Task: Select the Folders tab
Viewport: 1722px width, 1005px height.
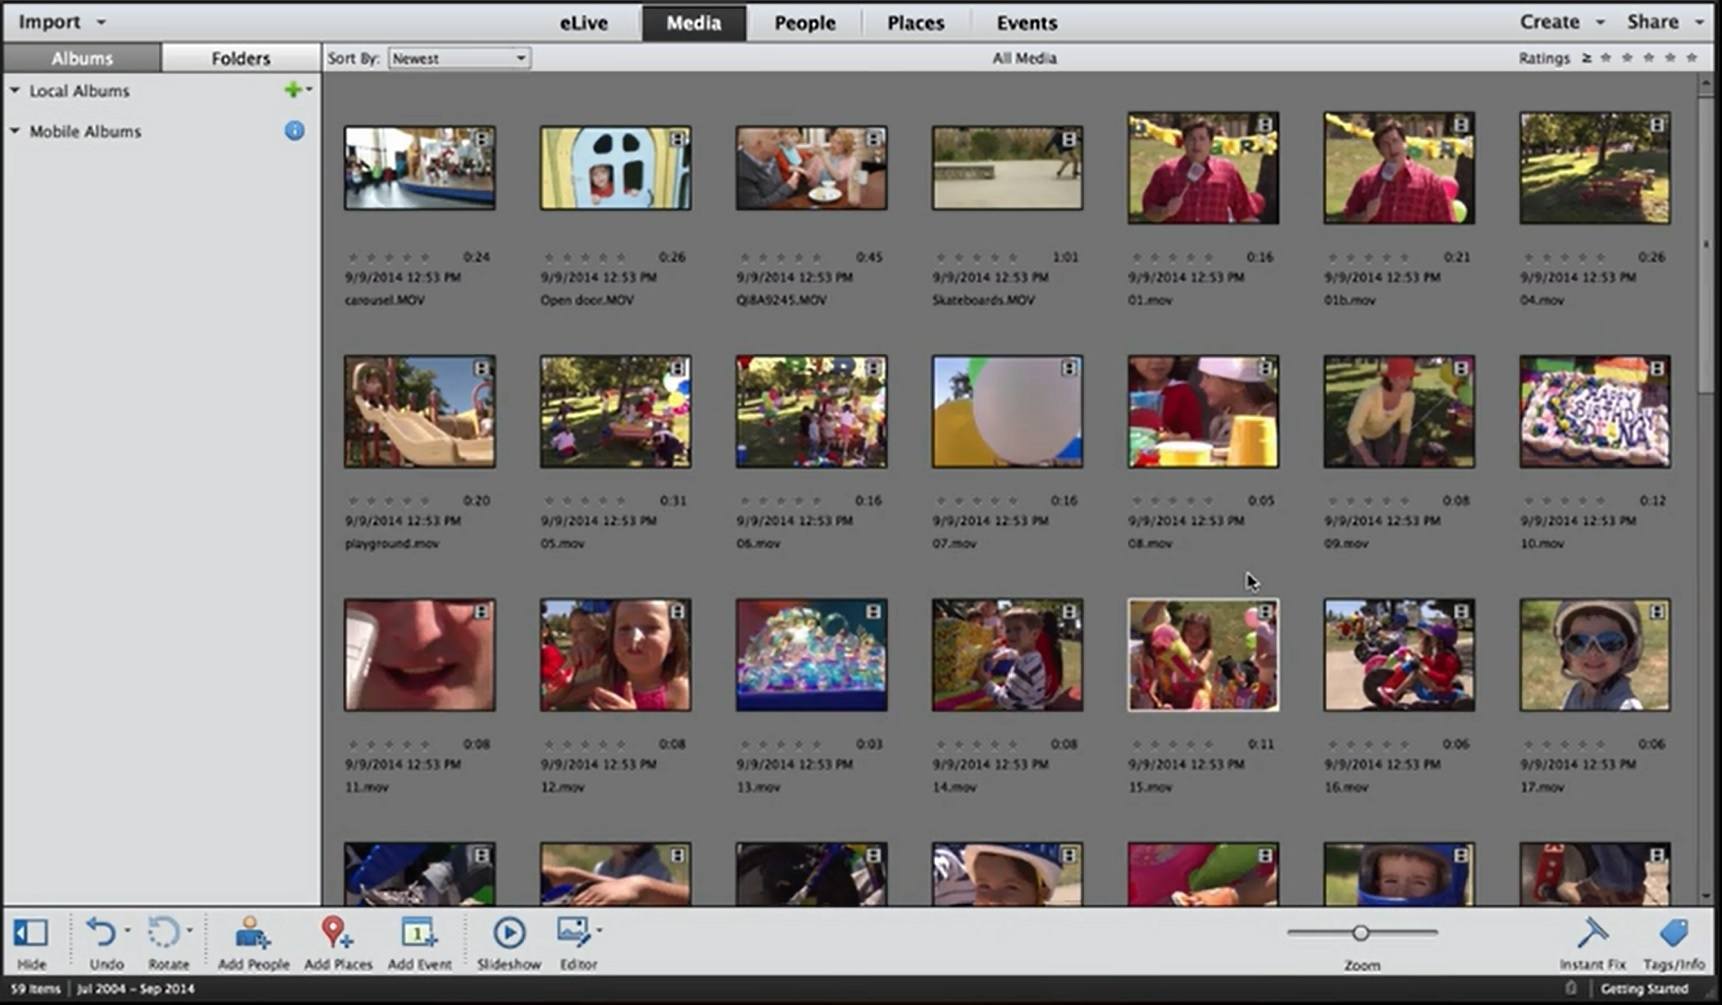Action: tap(241, 58)
